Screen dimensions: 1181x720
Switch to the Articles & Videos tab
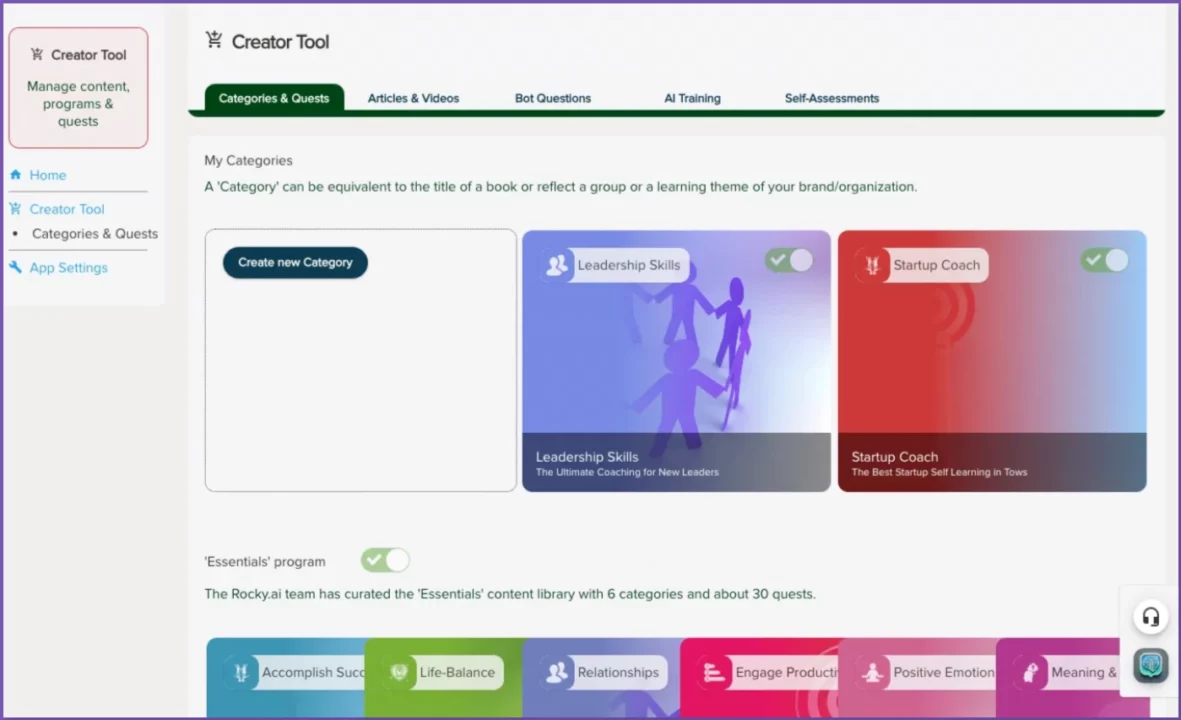[x=413, y=98]
